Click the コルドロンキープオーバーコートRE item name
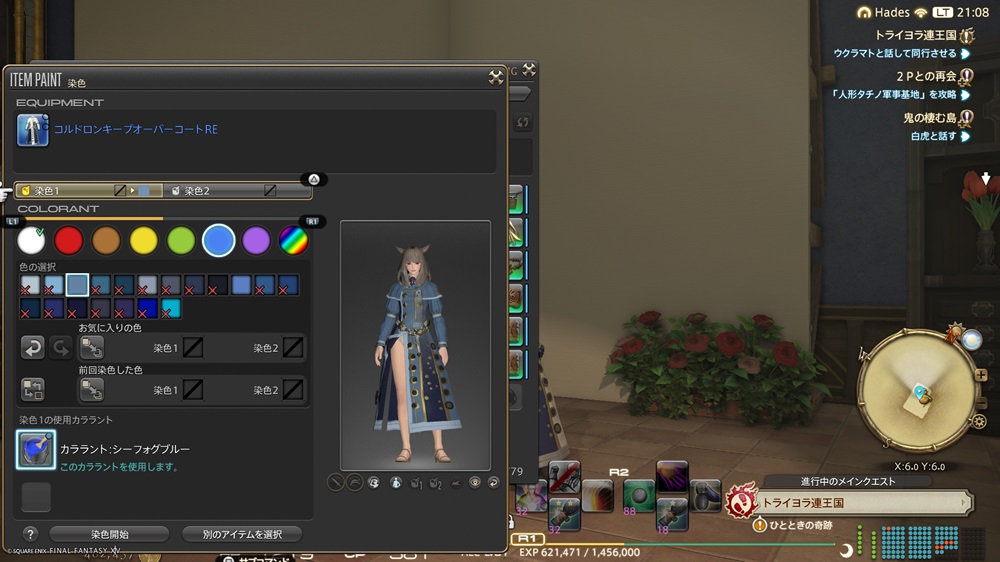This screenshot has height=562, width=1000. coord(136,129)
